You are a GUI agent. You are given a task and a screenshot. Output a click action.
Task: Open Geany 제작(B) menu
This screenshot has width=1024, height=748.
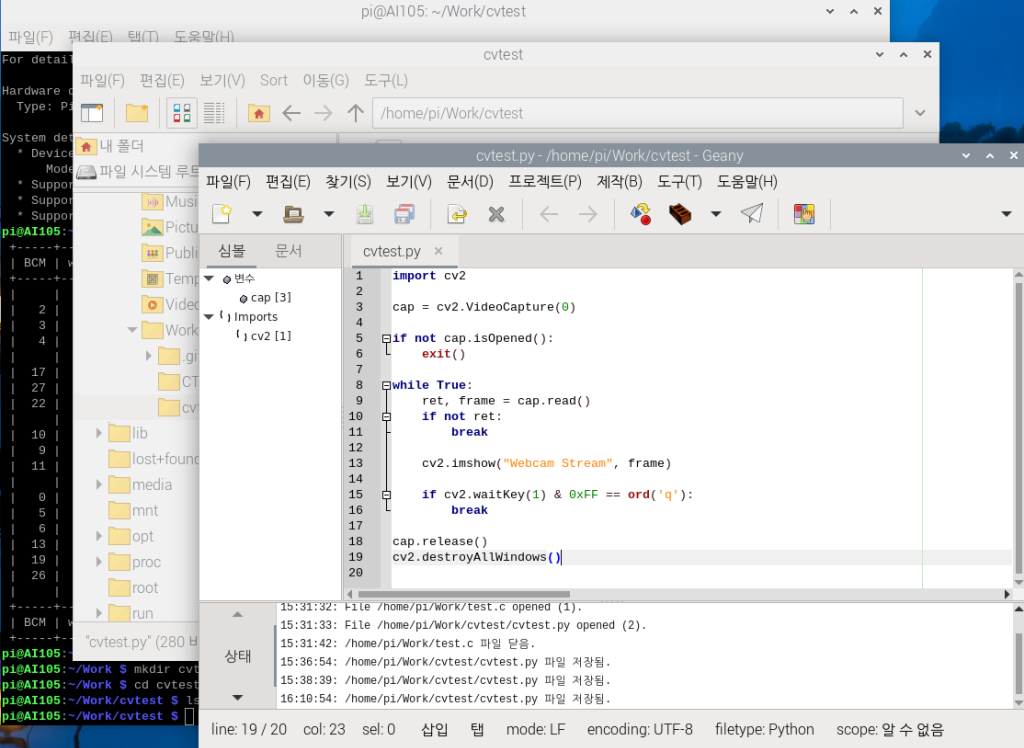click(x=619, y=182)
